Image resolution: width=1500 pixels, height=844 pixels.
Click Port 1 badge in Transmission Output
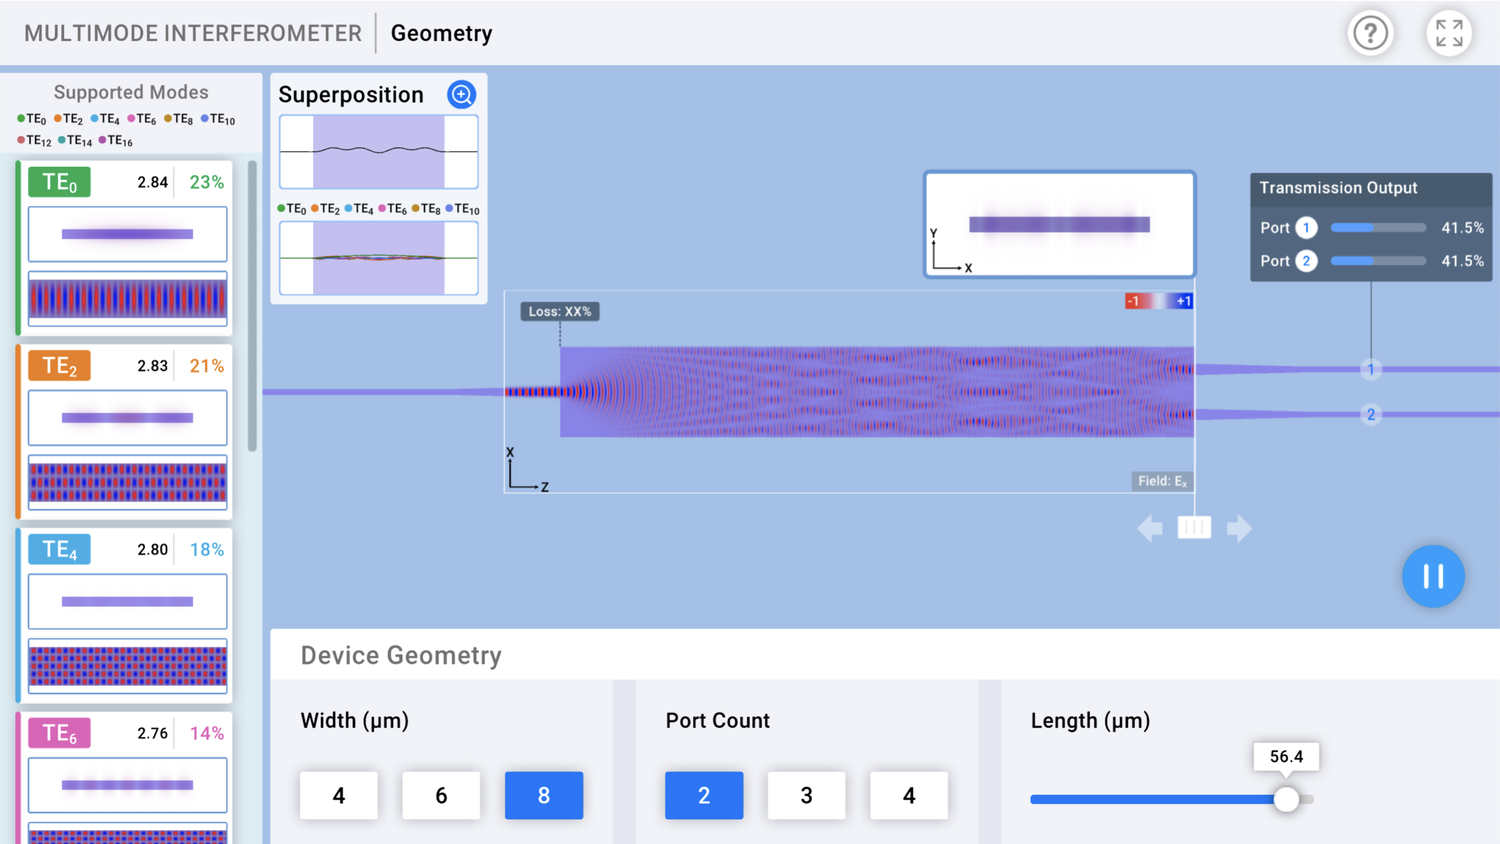(x=1304, y=227)
